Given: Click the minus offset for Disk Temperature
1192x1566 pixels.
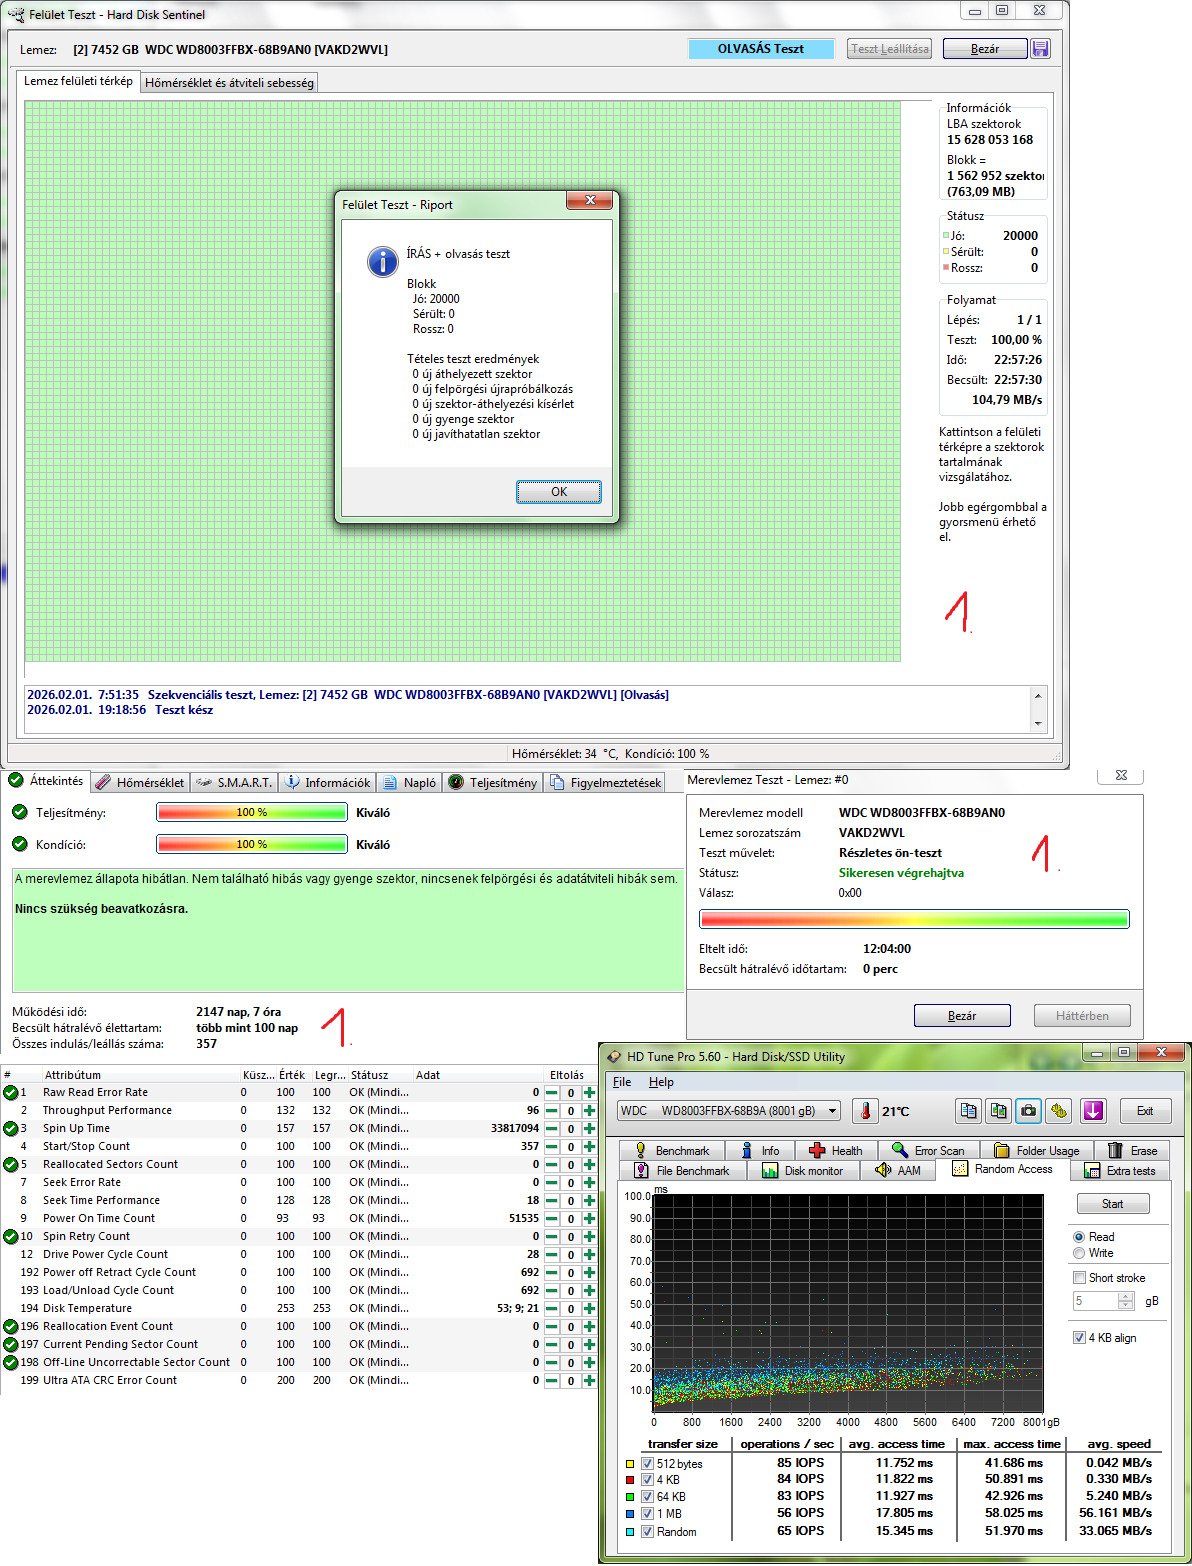Looking at the screenshot, I should 551,1309.
